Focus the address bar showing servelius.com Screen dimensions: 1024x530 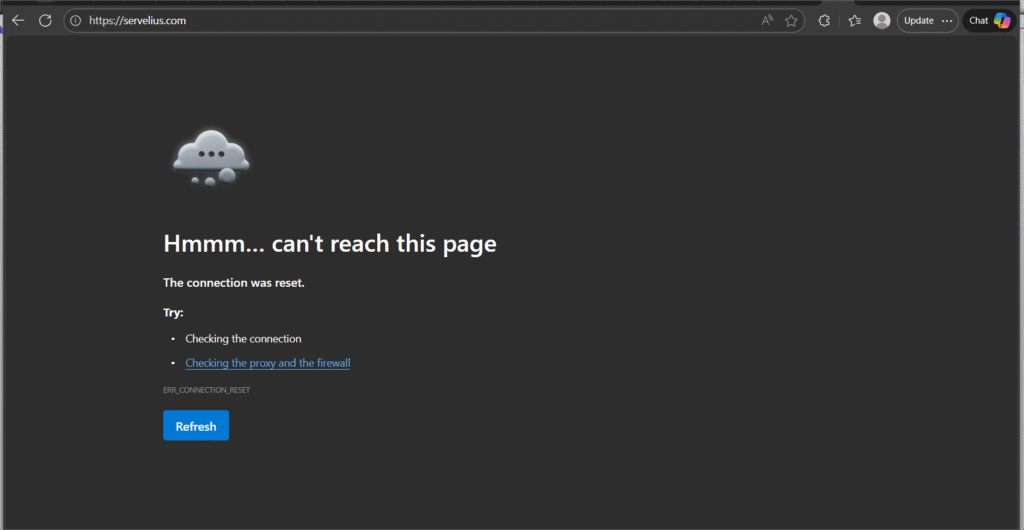[x=400, y=20]
